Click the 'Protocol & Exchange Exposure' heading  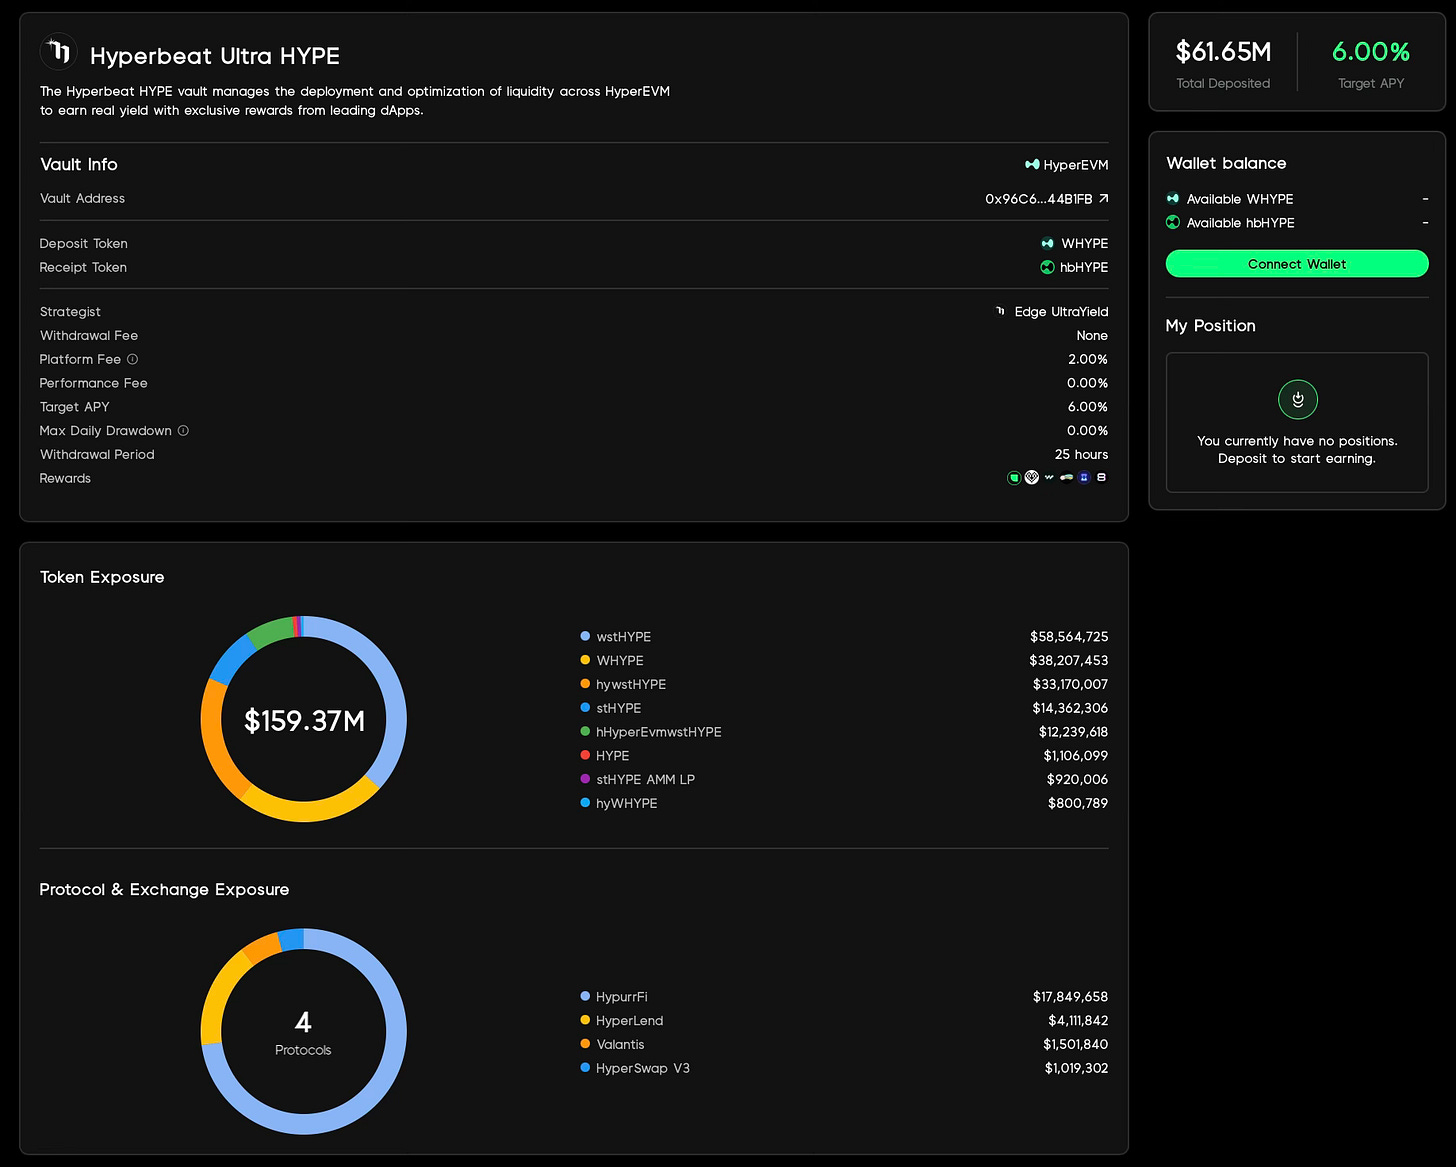pyautogui.click(x=164, y=889)
